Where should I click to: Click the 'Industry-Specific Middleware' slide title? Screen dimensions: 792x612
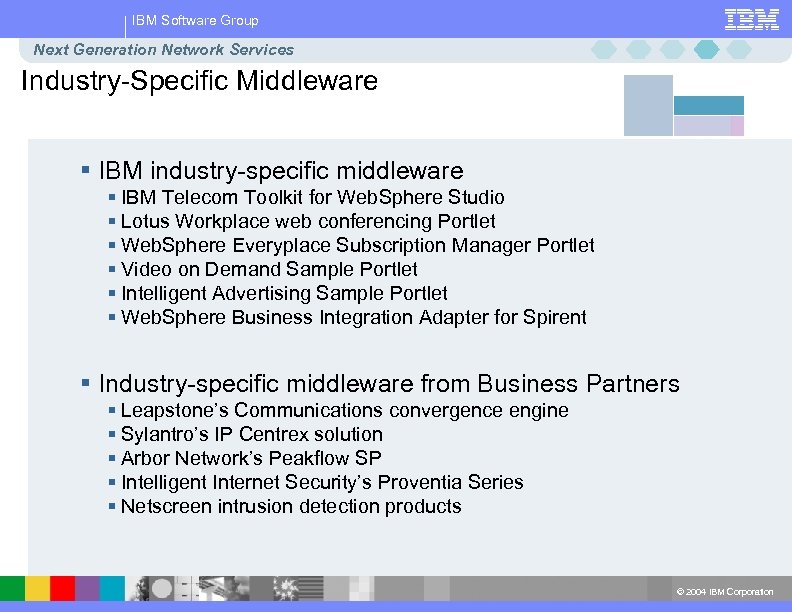(x=199, y=81)
